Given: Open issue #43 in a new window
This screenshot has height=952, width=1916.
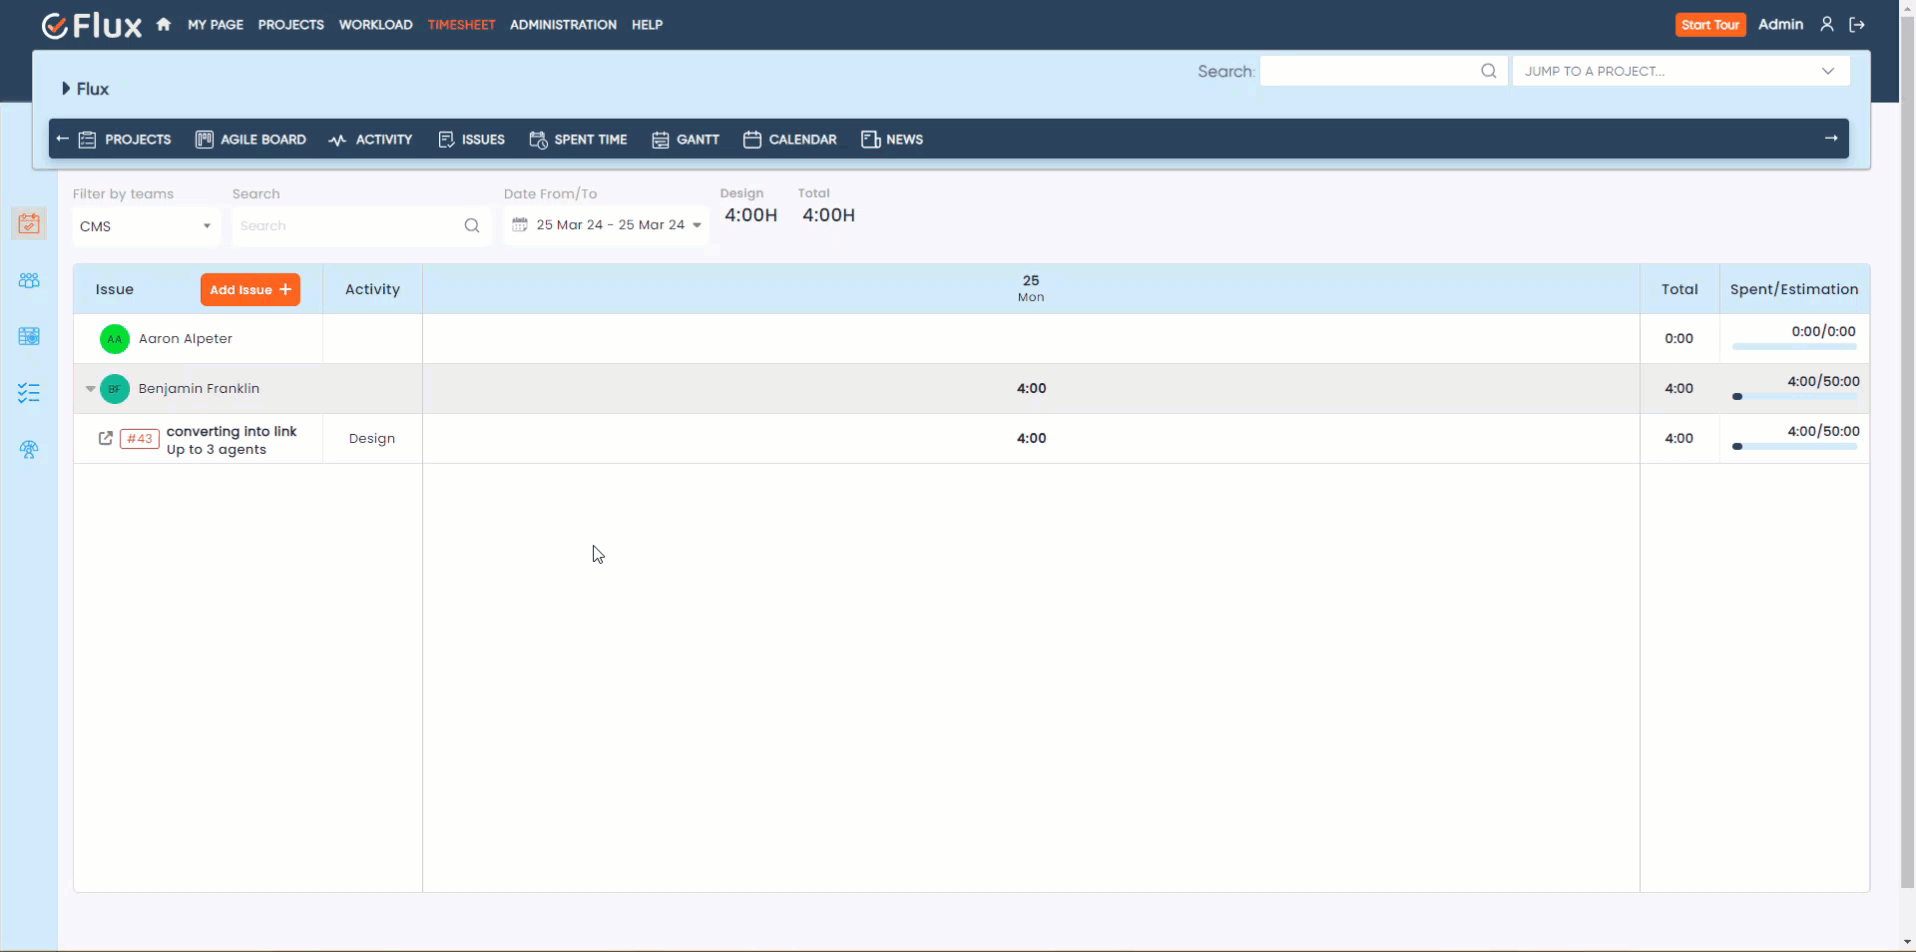Looking at the screenshot, I should [x=105, y=437].
